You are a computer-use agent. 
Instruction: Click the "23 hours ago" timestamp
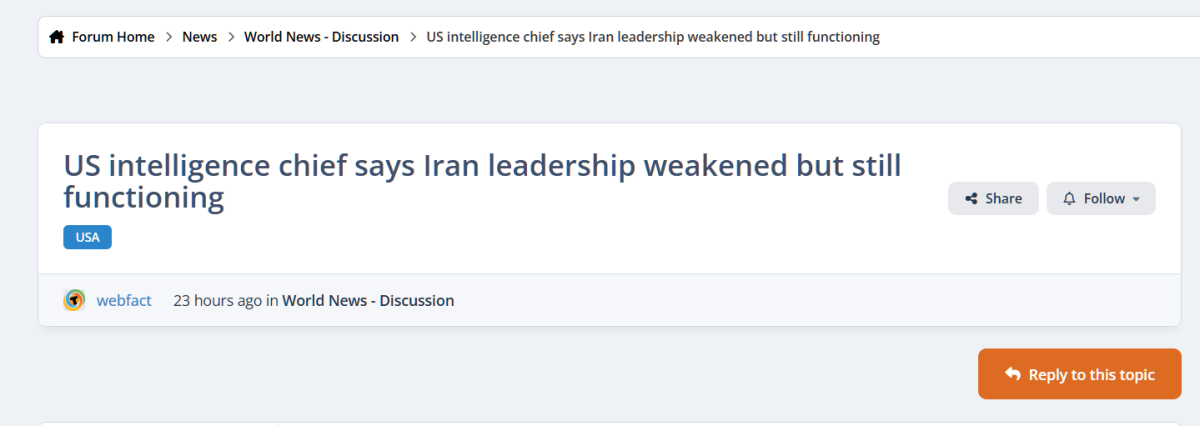(x=218, y=300)
